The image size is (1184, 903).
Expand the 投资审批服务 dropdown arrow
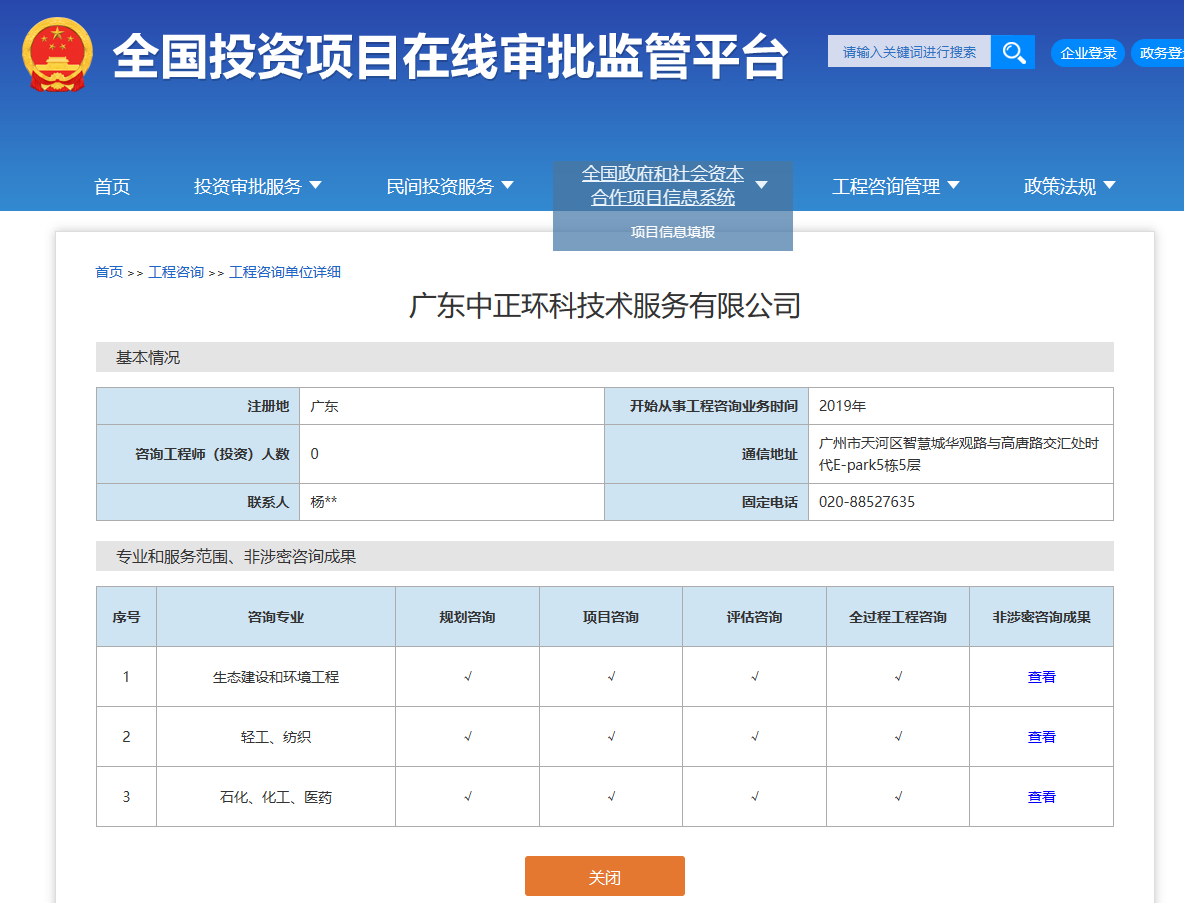click(316, 185)
